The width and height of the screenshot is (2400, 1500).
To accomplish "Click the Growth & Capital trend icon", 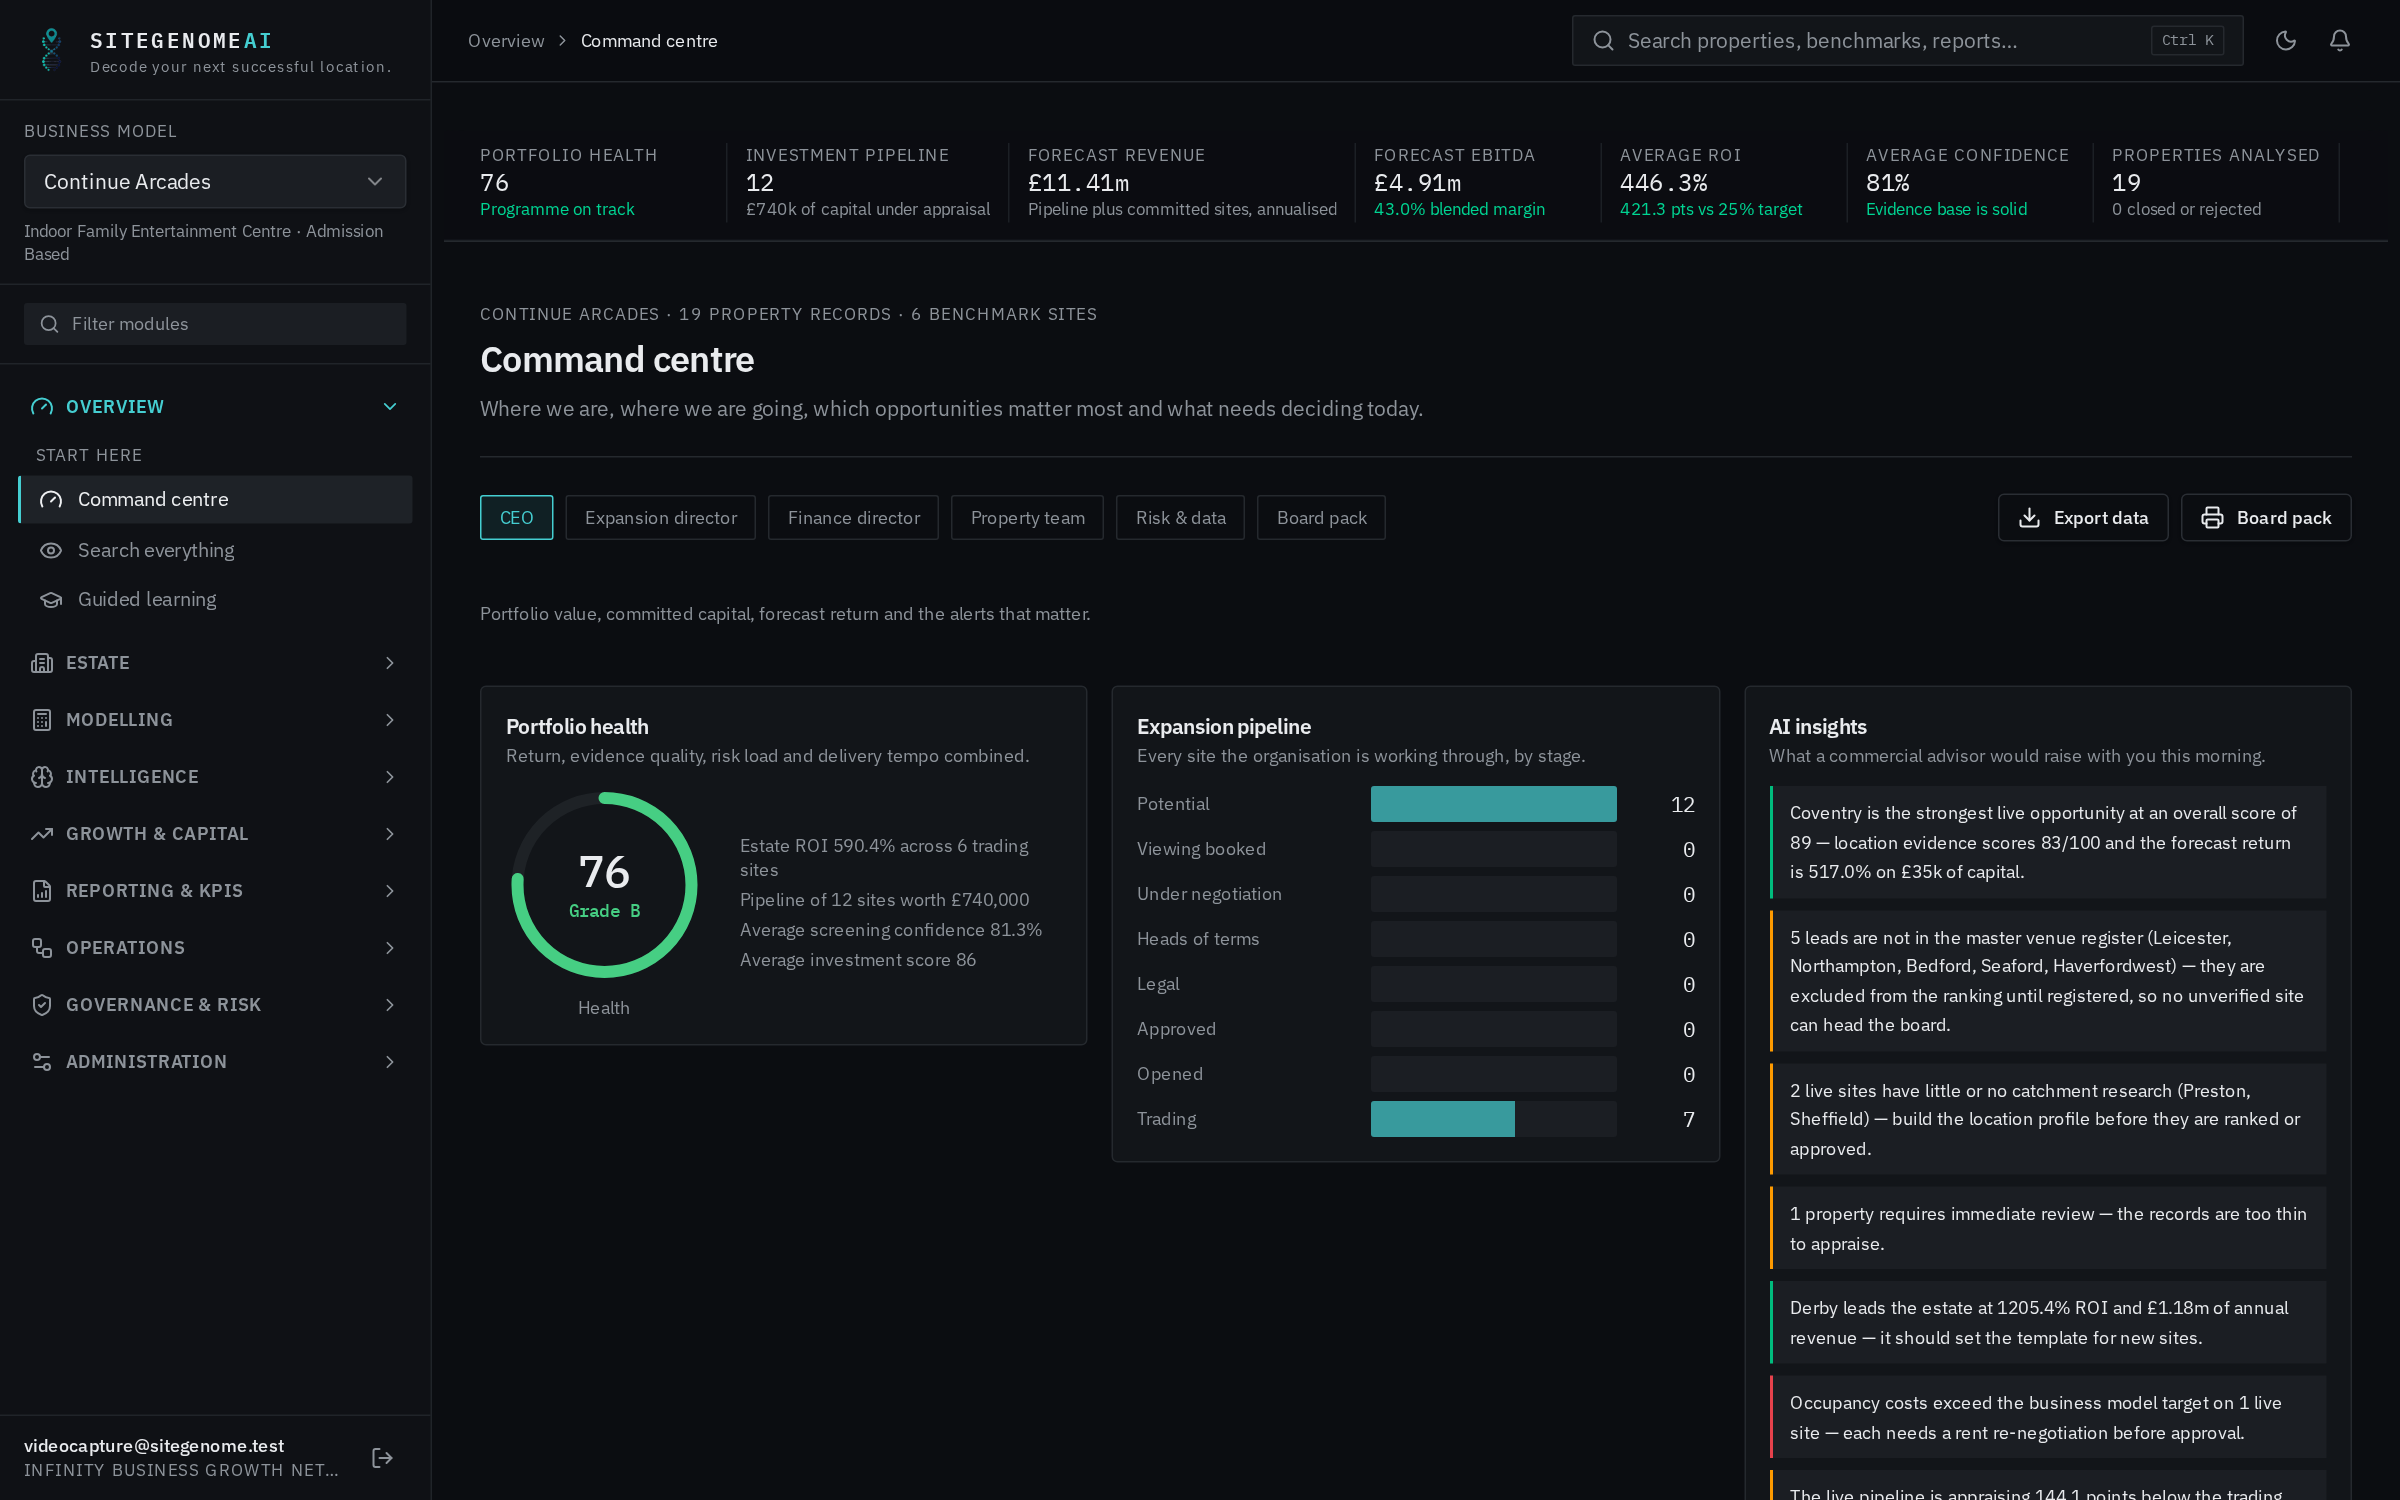I will pyautogui.click(x=42, y=834).
